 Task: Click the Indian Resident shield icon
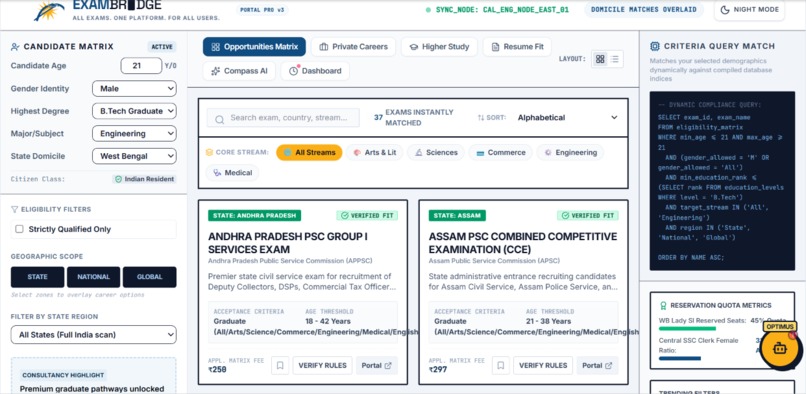[119, 180]
